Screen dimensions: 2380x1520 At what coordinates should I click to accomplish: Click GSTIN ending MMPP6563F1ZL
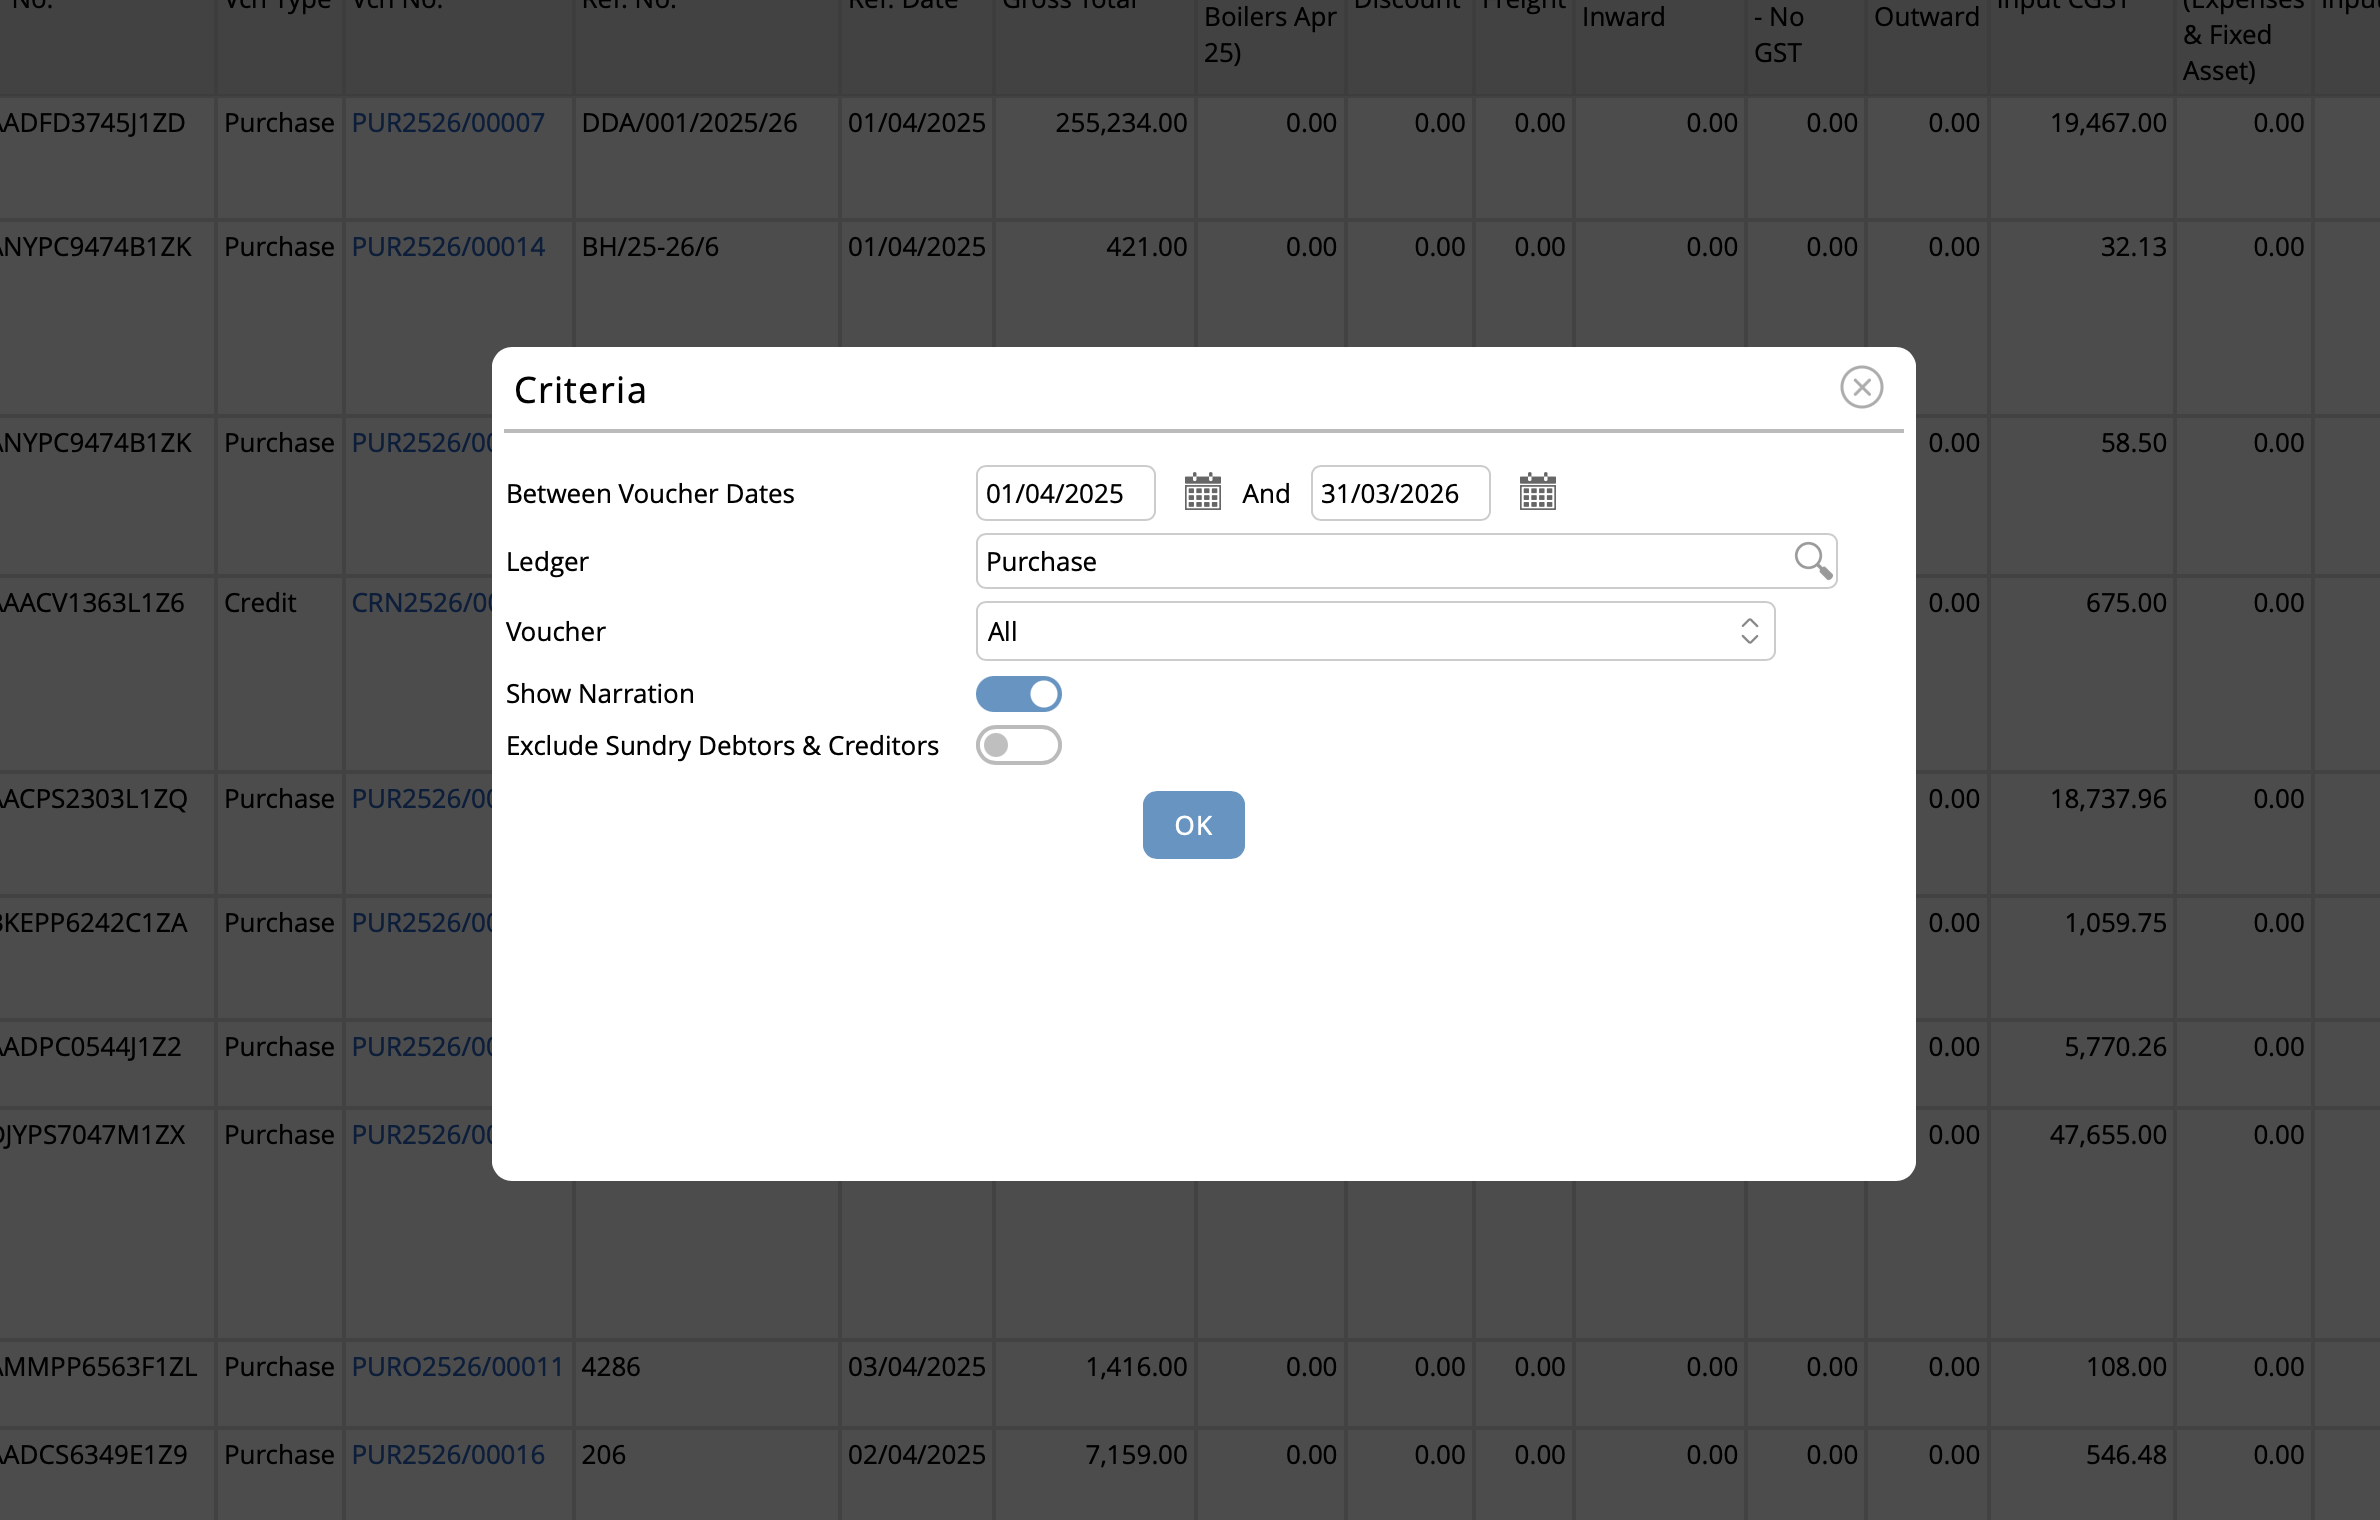click(x=99, y=1367)
